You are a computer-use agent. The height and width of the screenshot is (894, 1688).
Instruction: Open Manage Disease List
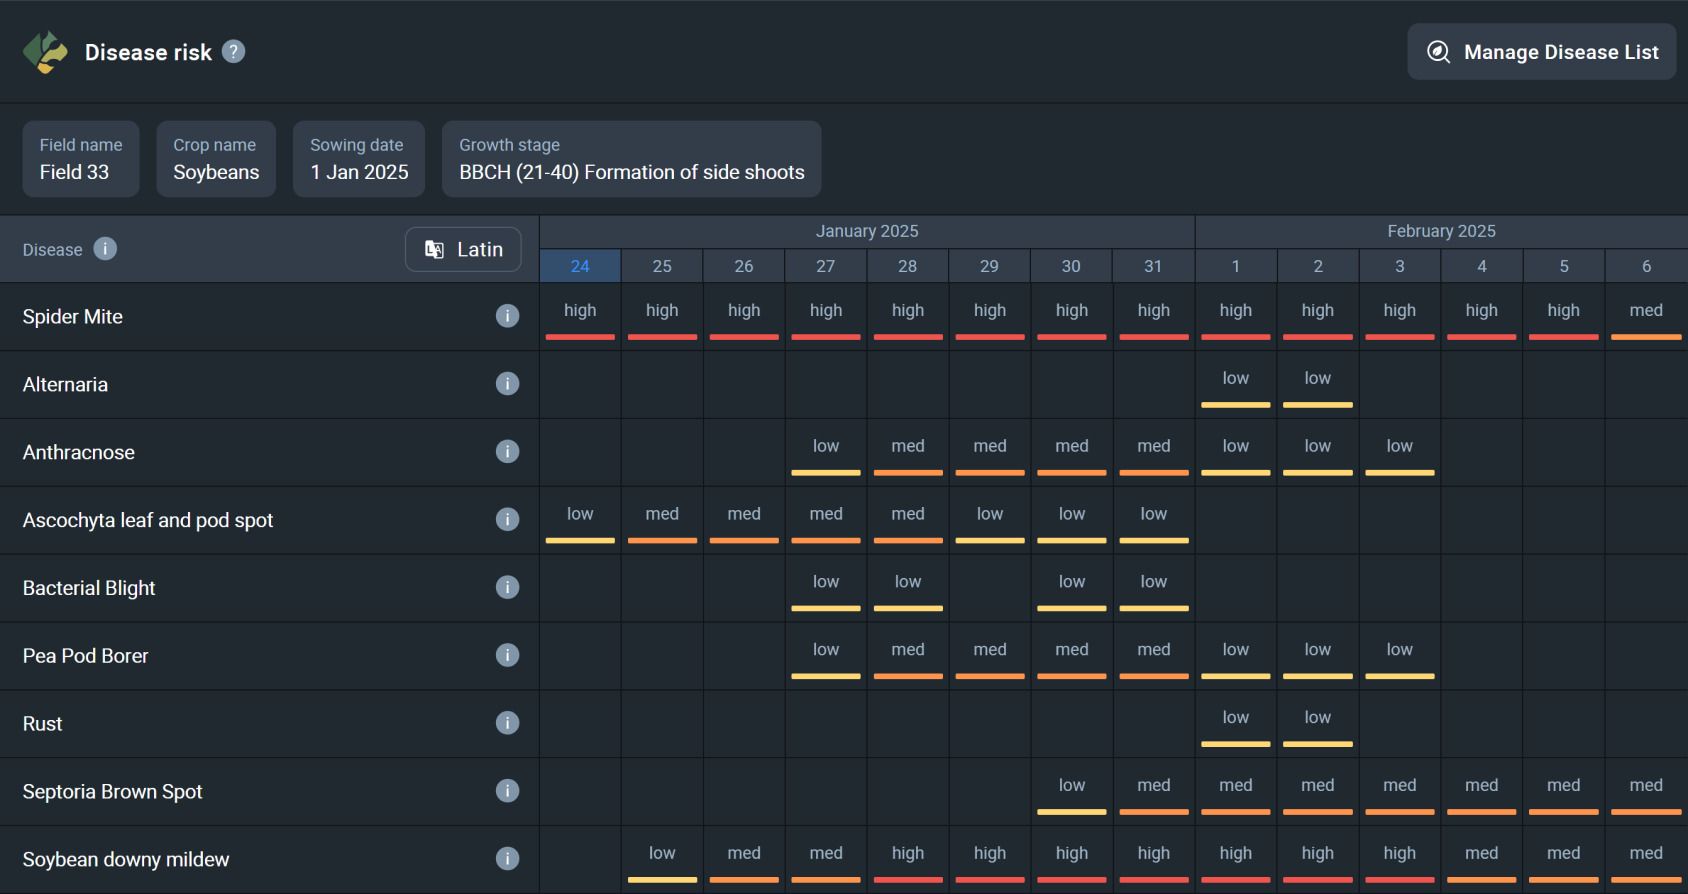(x=1541, y=52)
